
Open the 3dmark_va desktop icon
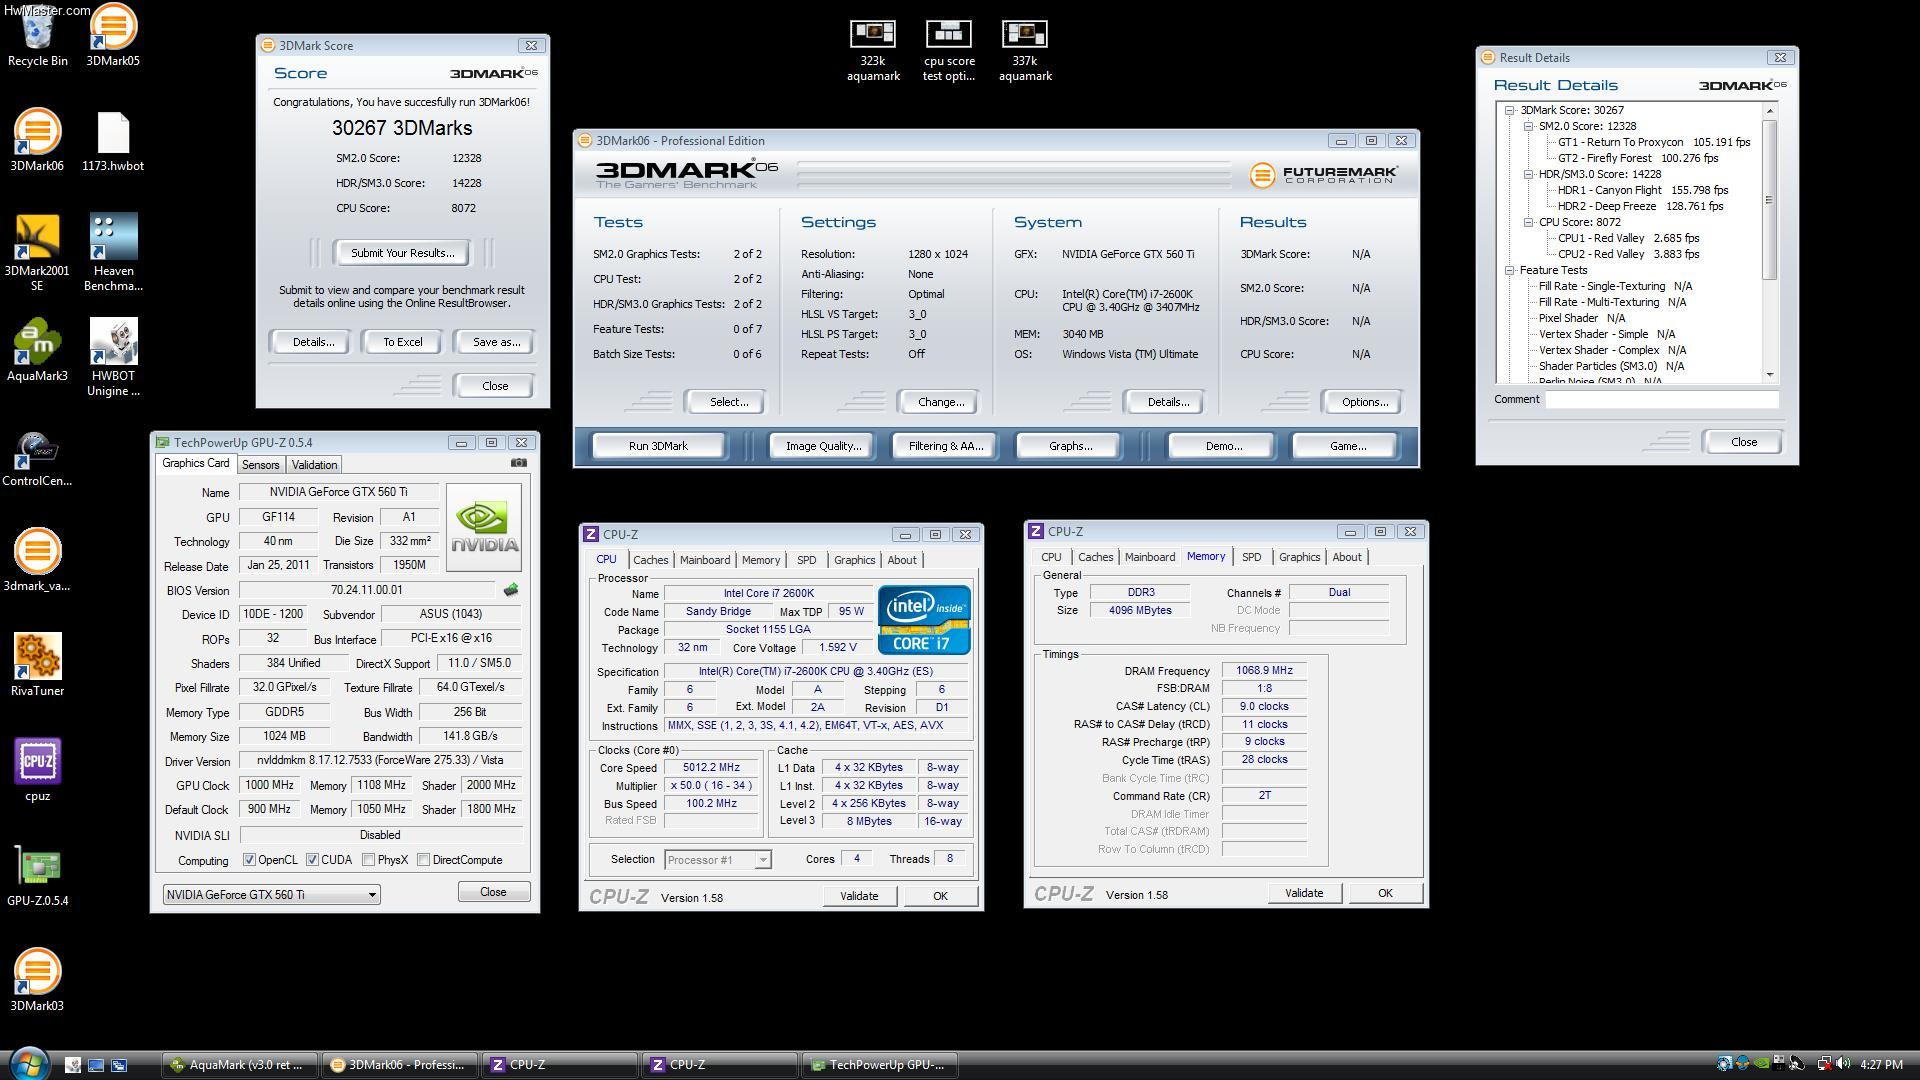pyautogui.click(x=37, y=560)
